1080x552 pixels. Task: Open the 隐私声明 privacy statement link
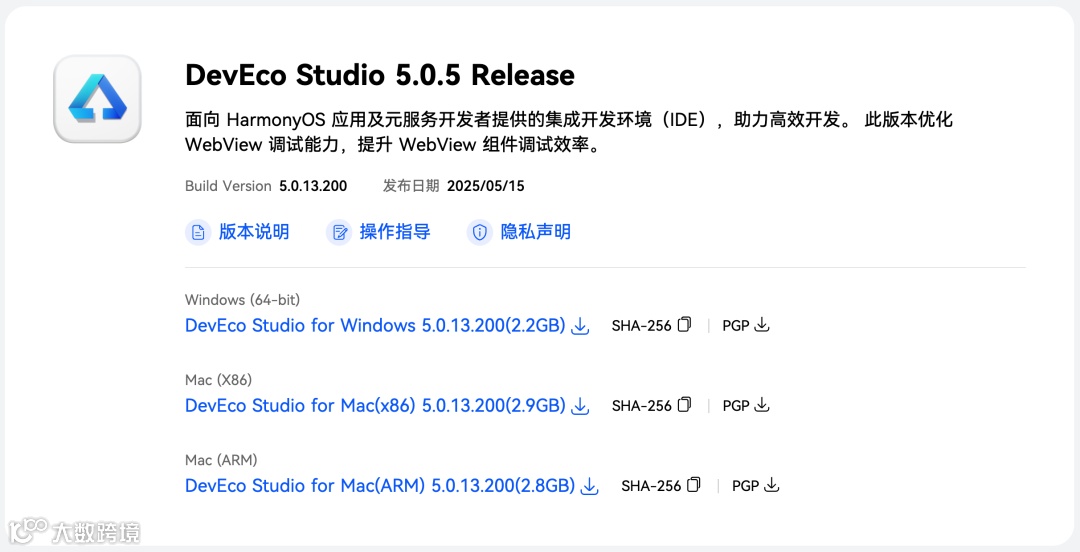tap(536, 232)
